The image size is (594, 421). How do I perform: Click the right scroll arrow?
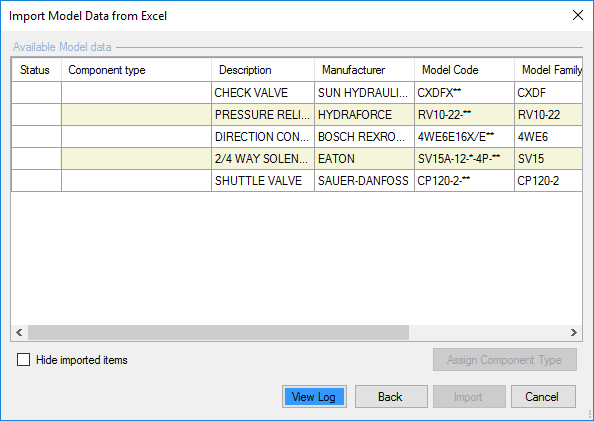point(574,332)
